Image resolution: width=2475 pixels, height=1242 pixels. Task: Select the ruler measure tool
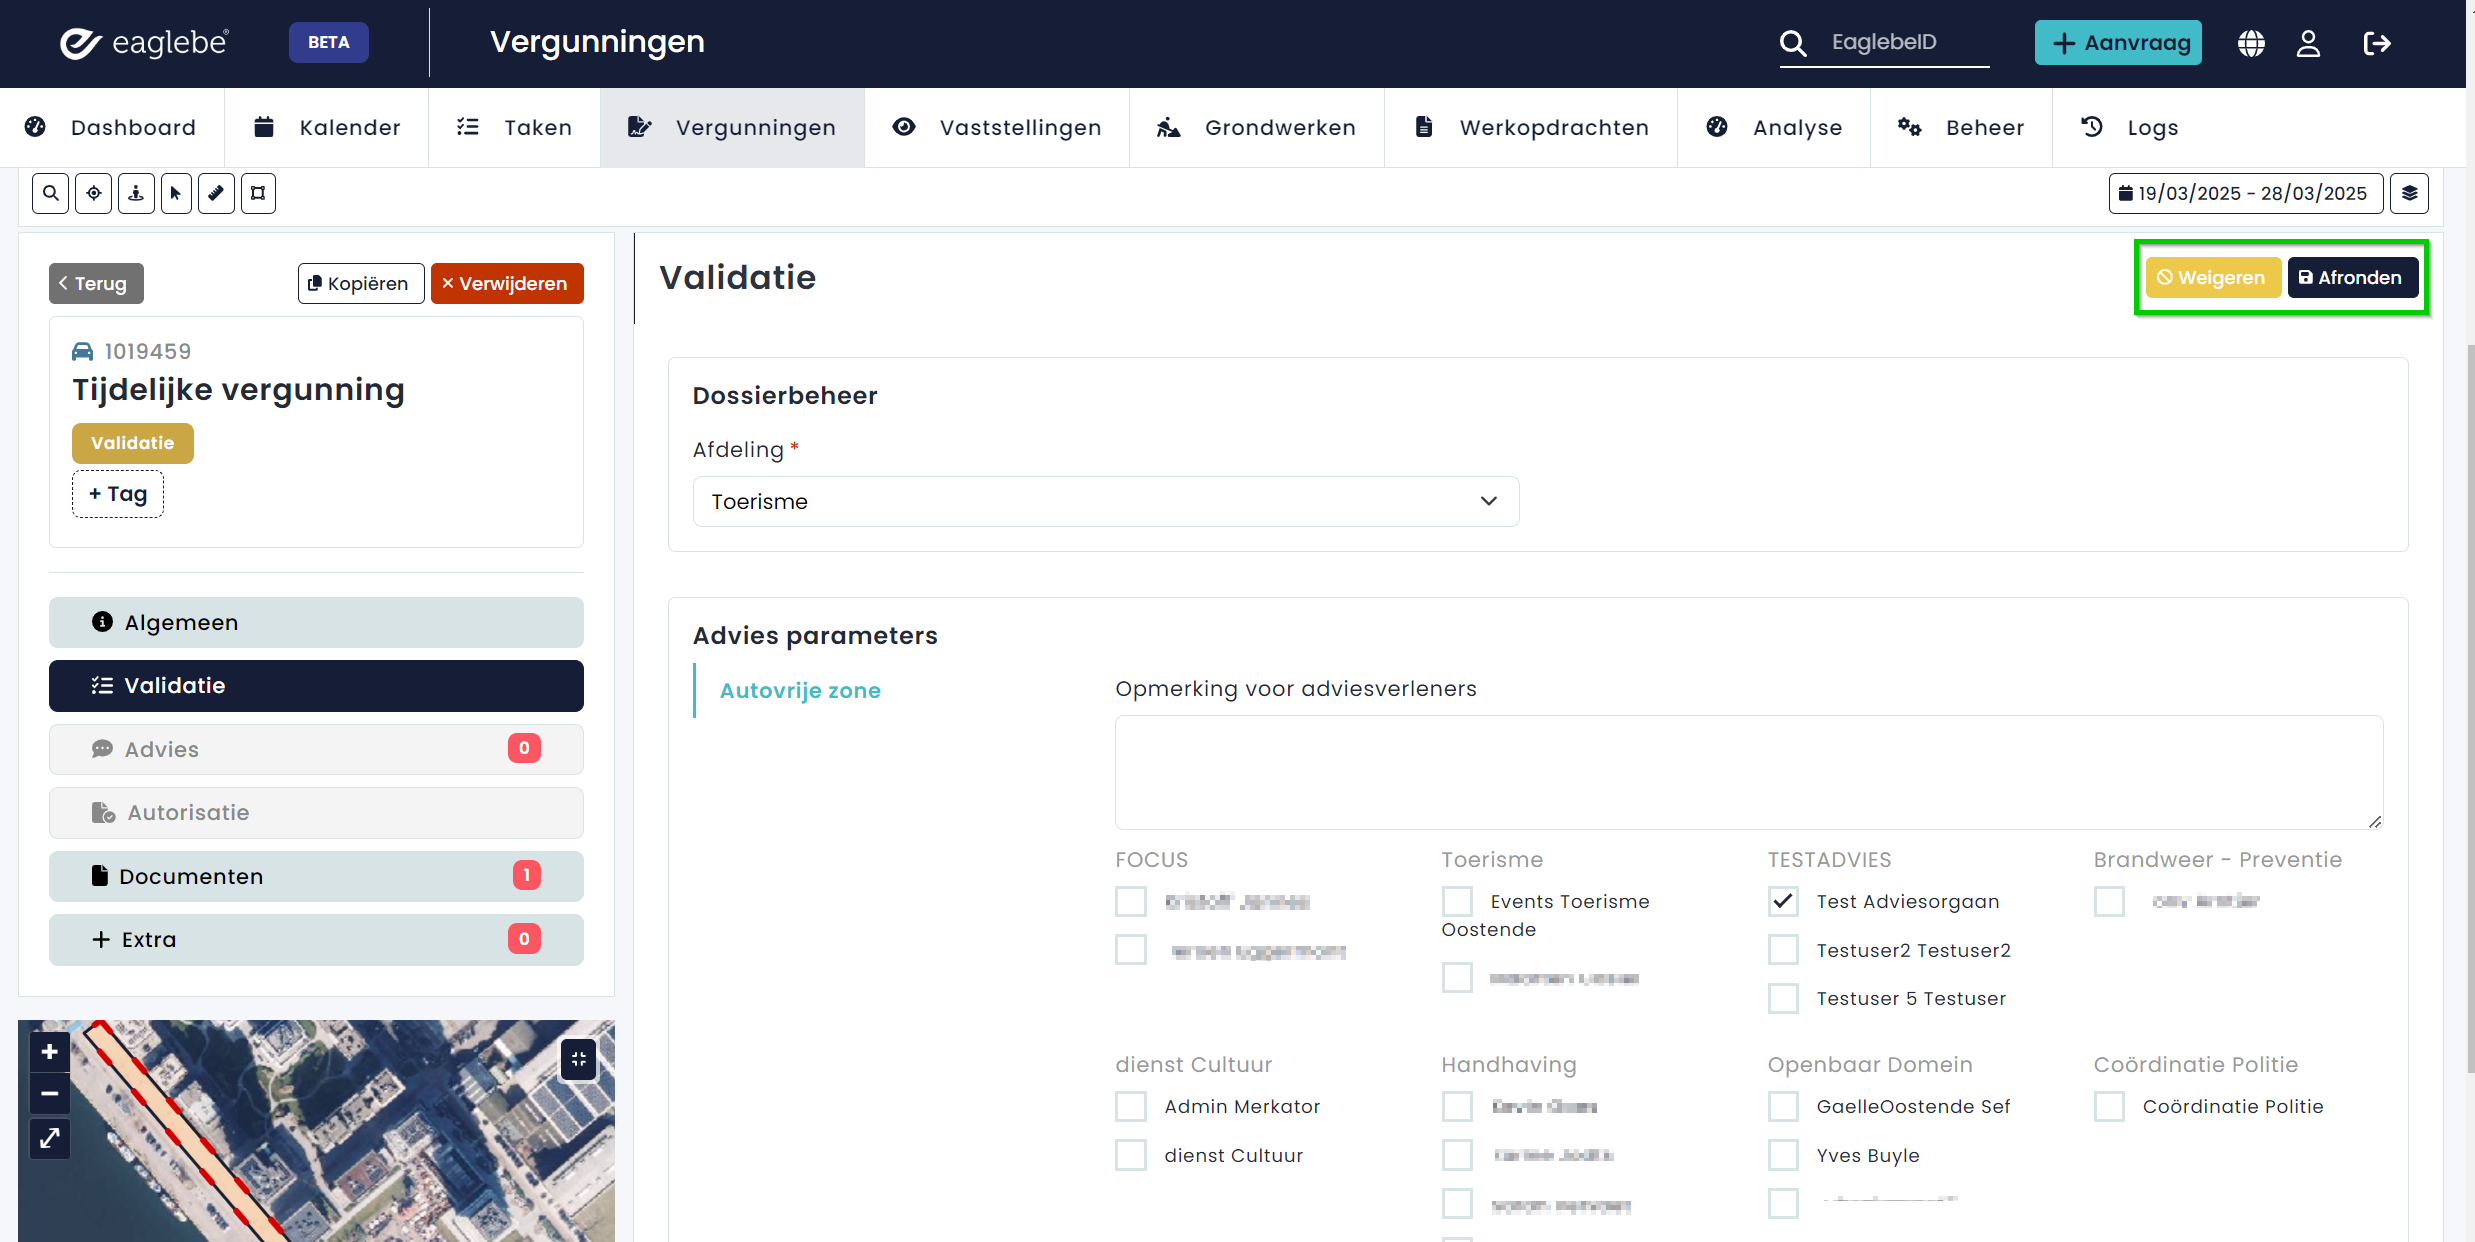[216, 194]
